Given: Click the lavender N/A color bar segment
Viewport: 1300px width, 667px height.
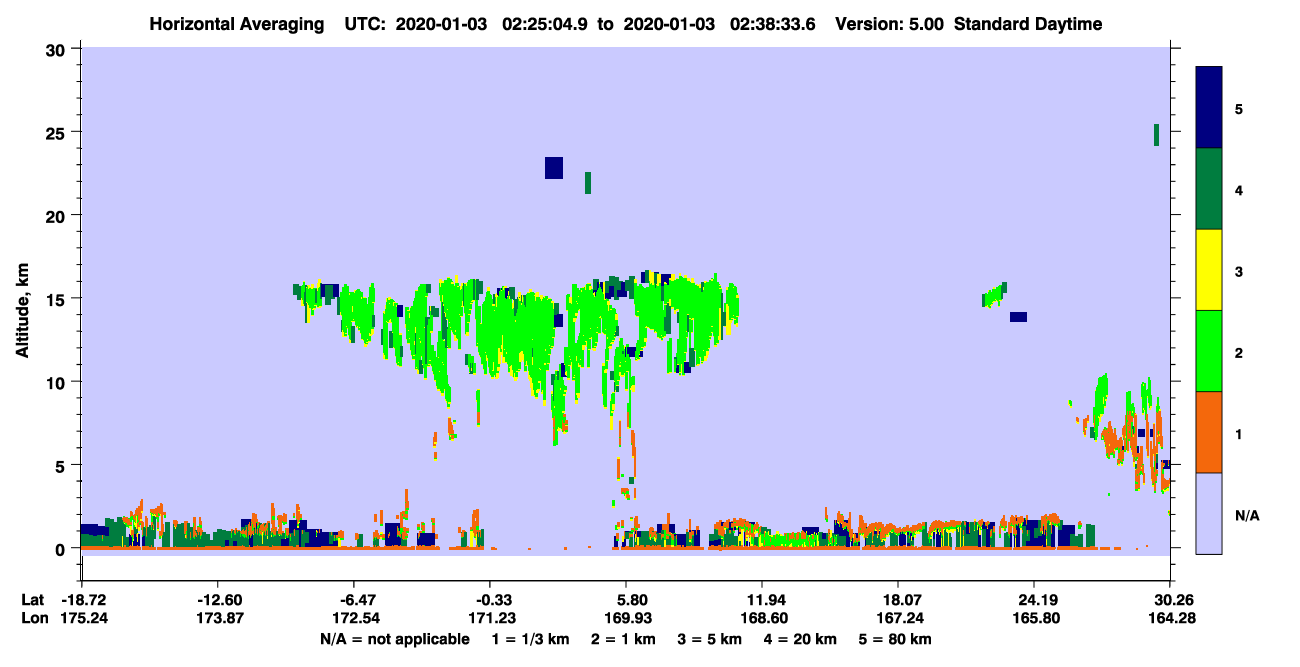Looking at the screenshot, I should 1209,513.
